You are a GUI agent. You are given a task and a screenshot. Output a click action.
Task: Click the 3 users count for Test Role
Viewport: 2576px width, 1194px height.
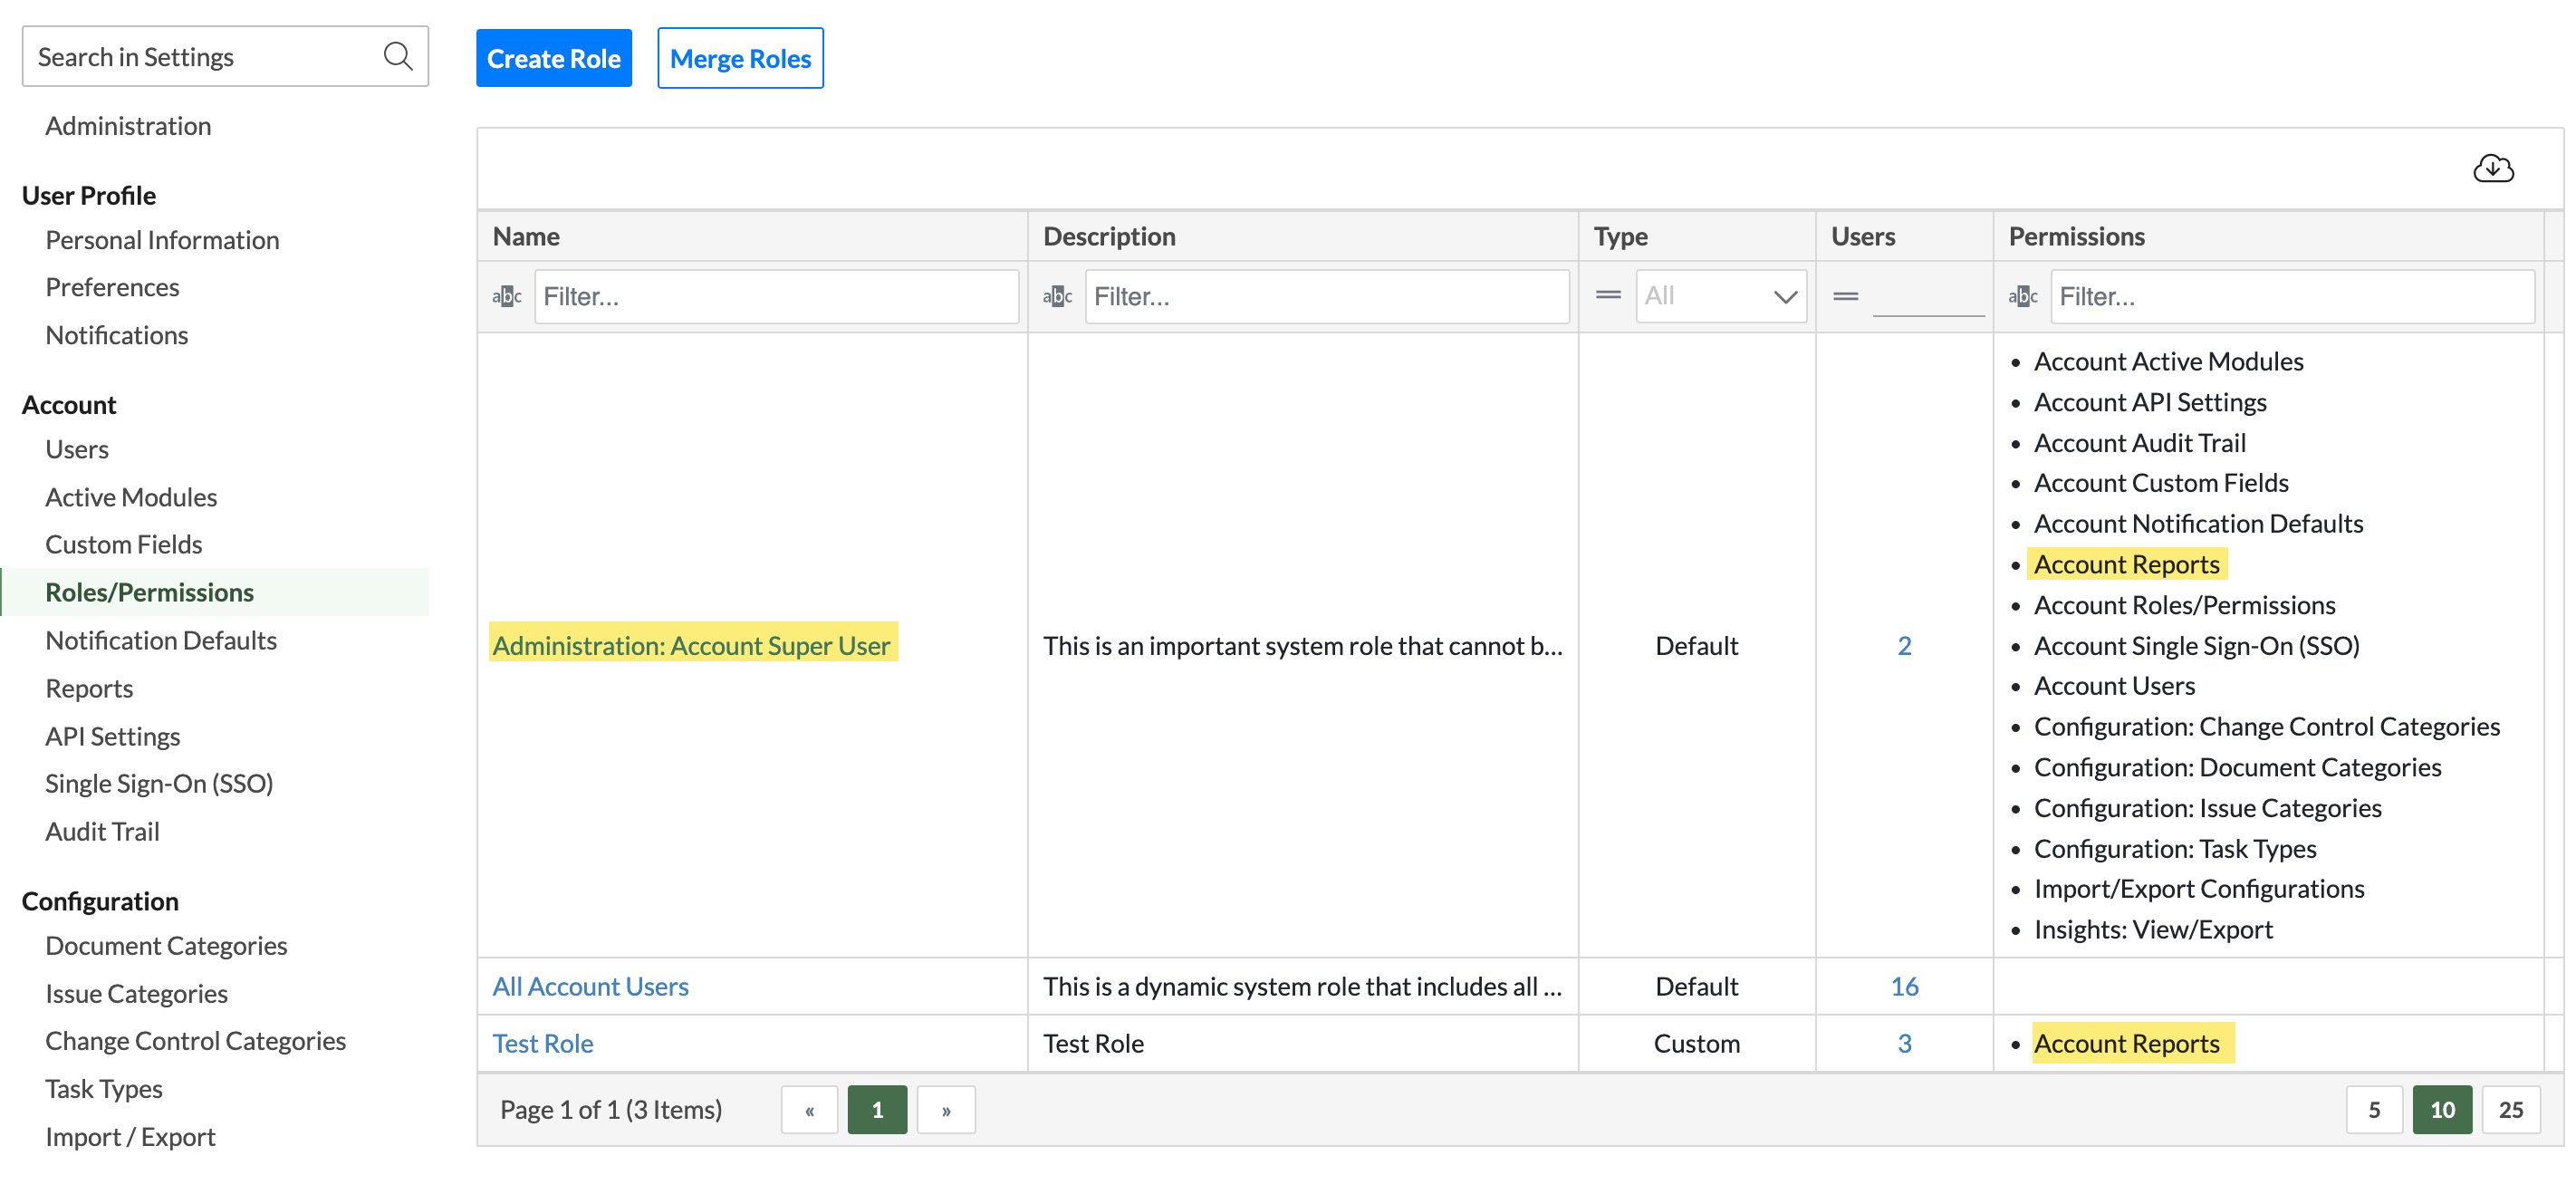[x=1904, y=1043]
